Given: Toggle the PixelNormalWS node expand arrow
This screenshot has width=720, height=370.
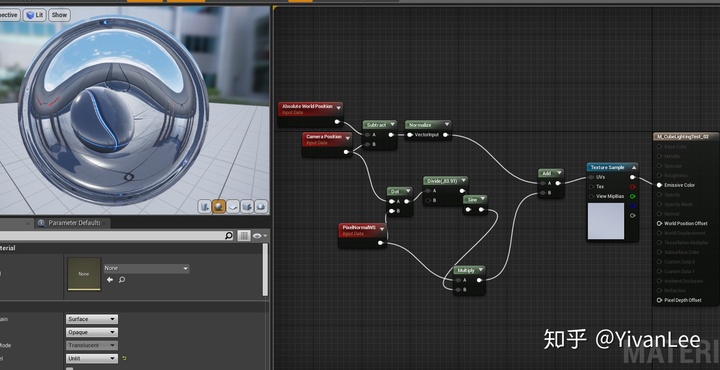Looking at the screenshot, I should (x=382, y=229).
